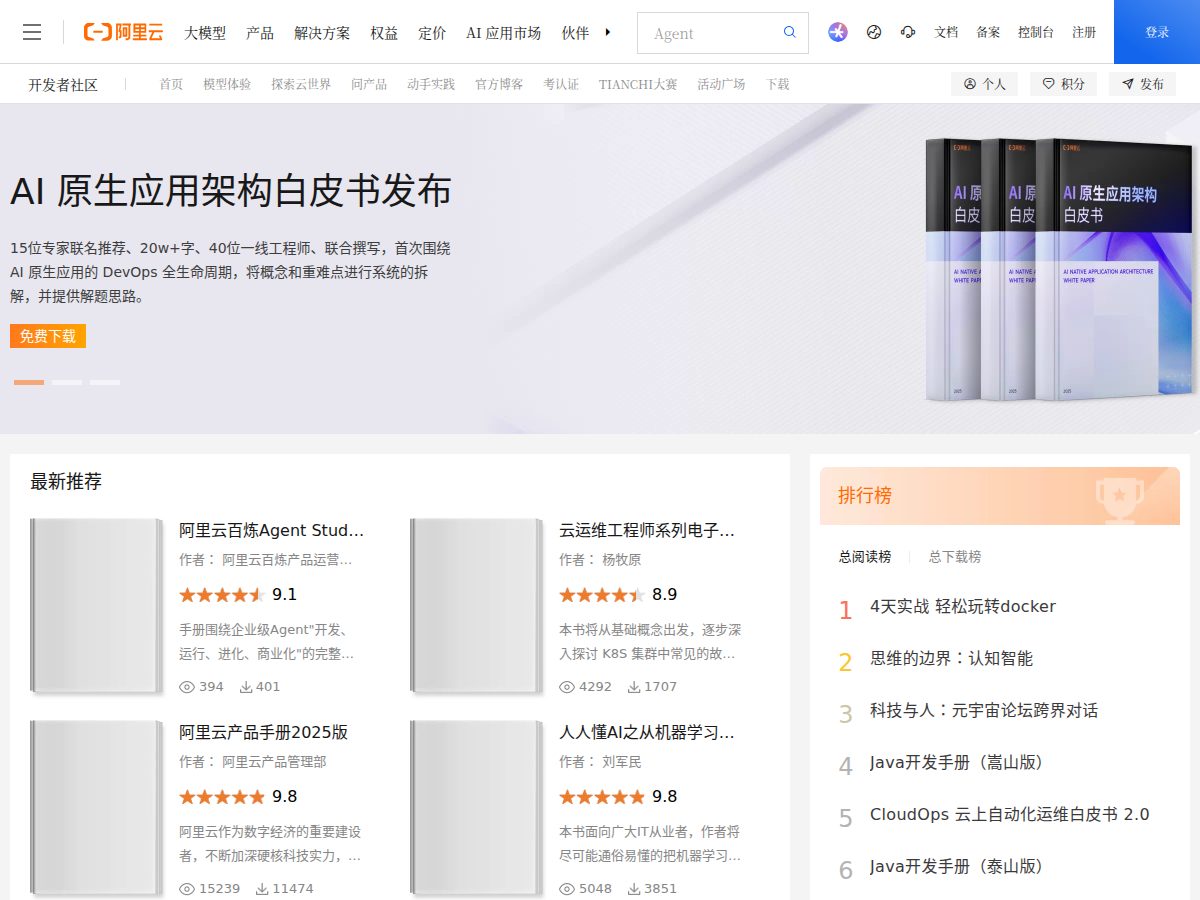Open book 阿里云产品手册2025版 title
This screenshot has width=1200, height=900.
[x=264, y=732]
